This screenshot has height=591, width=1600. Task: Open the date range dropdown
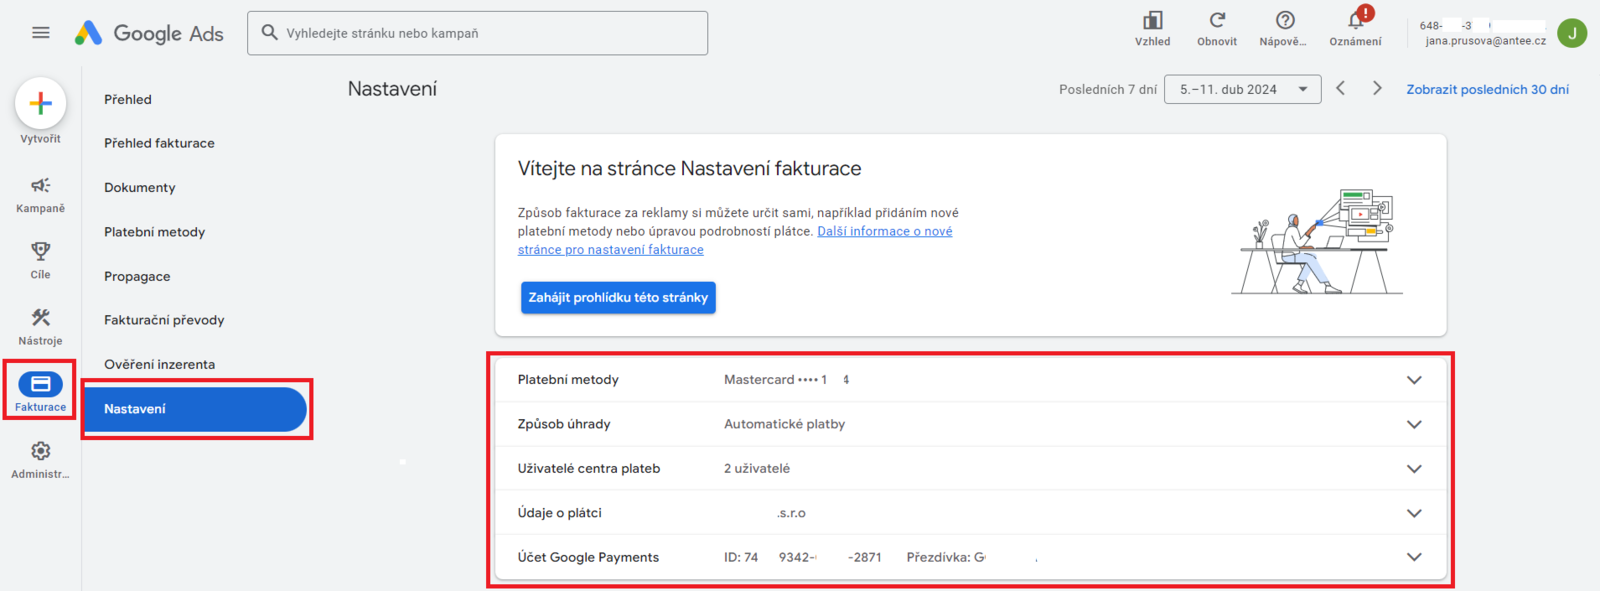tap(1242, 89)
